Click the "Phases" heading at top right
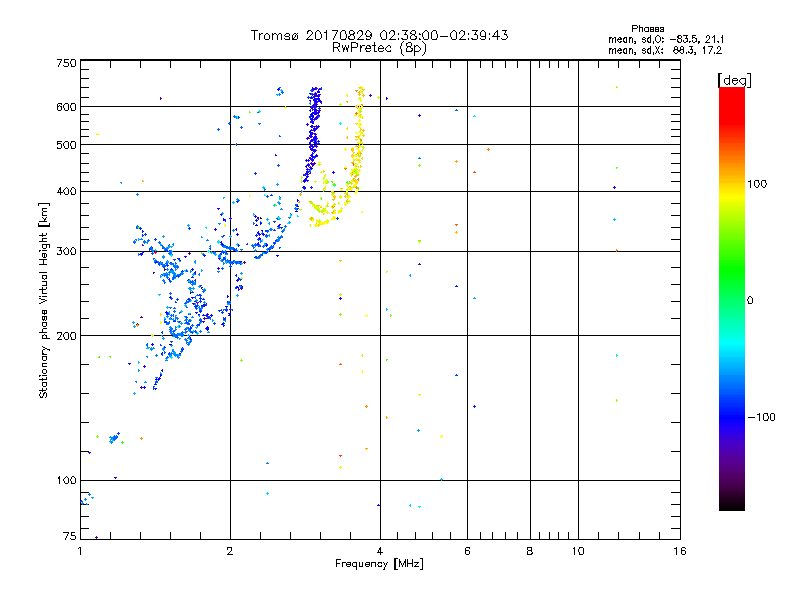Viewport: 800px width, 600px height. coord(647,29)
